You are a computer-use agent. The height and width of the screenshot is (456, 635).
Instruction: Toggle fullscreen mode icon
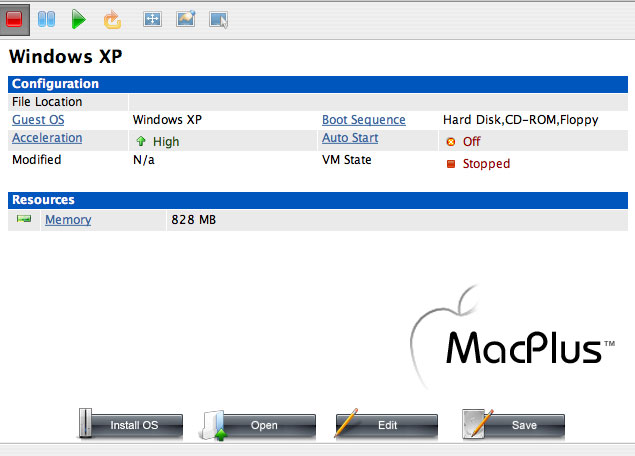[x=152, y=19]
